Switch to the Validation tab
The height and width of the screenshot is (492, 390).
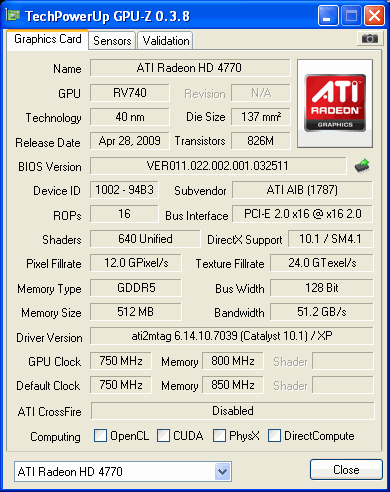pyautogui.click(x=166, y=41)
